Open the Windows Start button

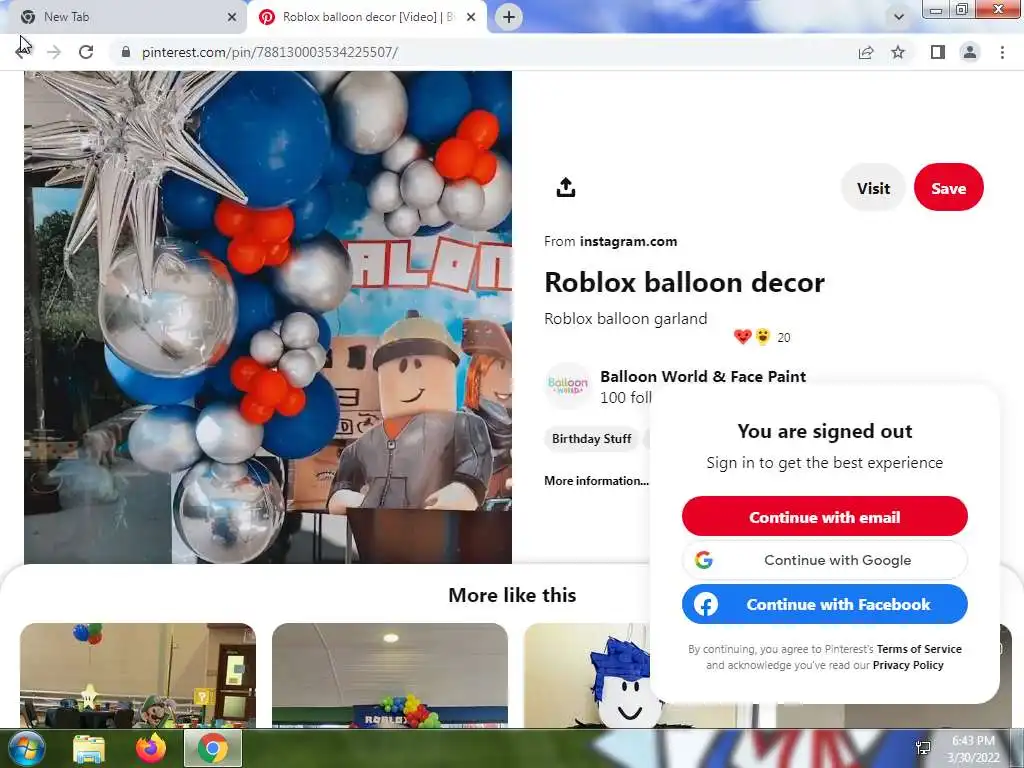26,748
